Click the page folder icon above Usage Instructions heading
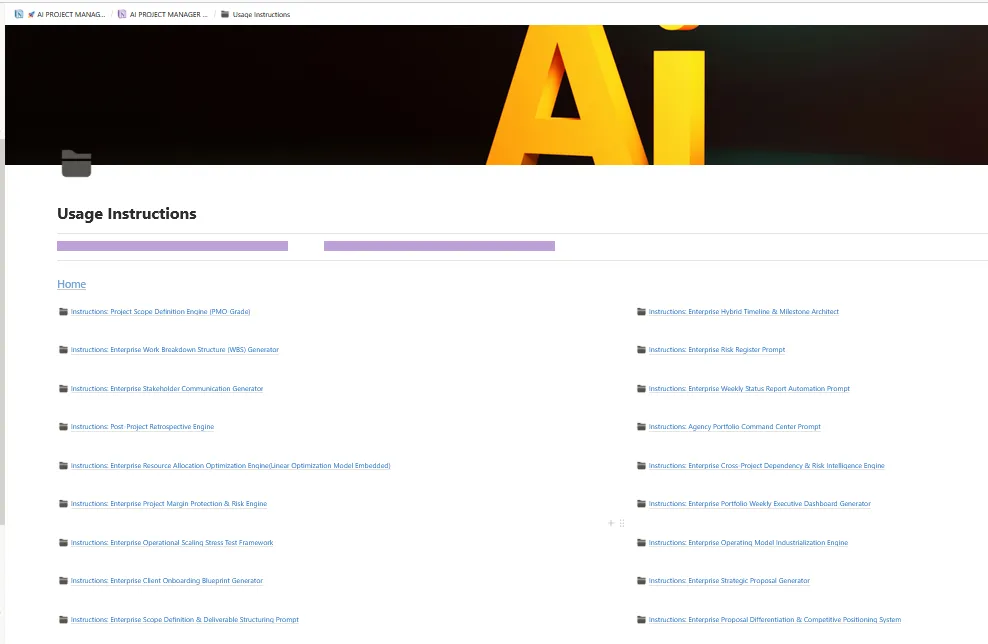This screenshot has width=988, height=644. click(x=76, y=164)
